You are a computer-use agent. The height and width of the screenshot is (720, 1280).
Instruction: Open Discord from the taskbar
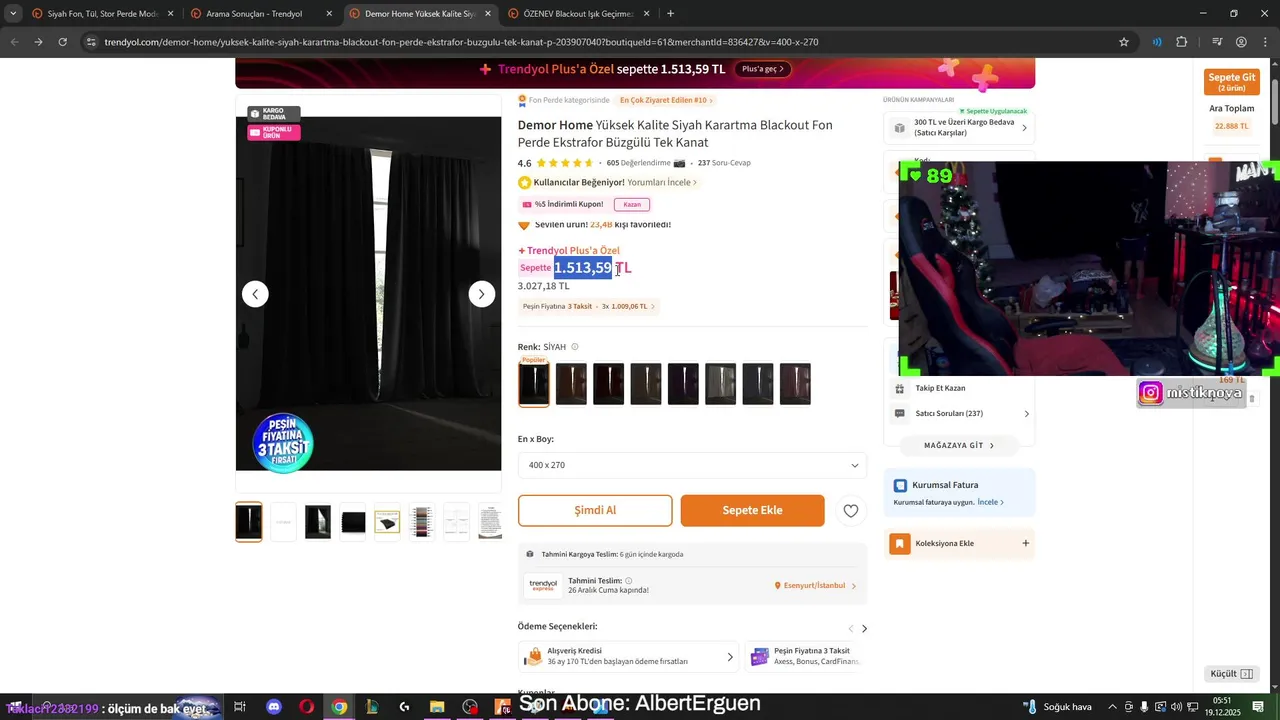click(274, 707)
